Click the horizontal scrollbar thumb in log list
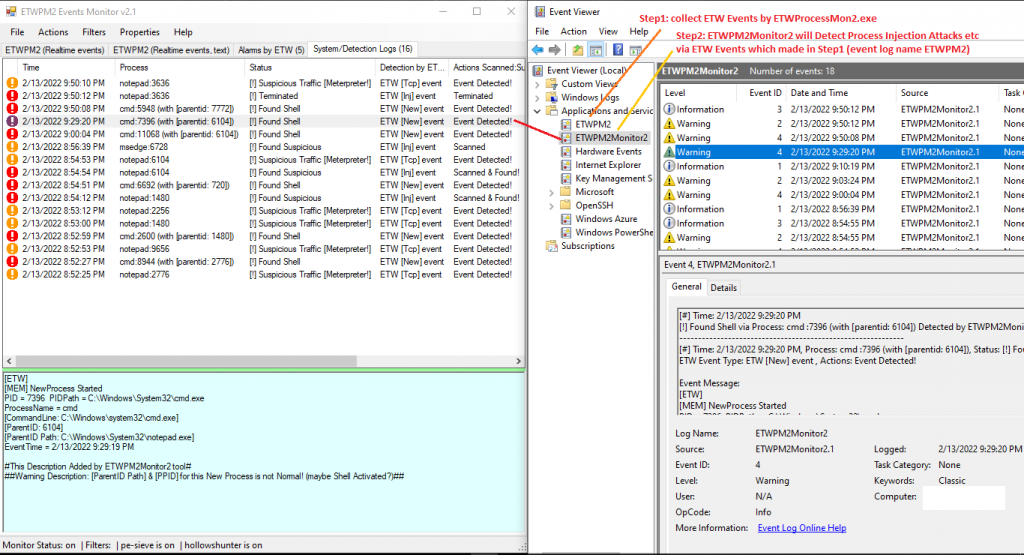Screen dimensions: 1024x555 [186, 361]
